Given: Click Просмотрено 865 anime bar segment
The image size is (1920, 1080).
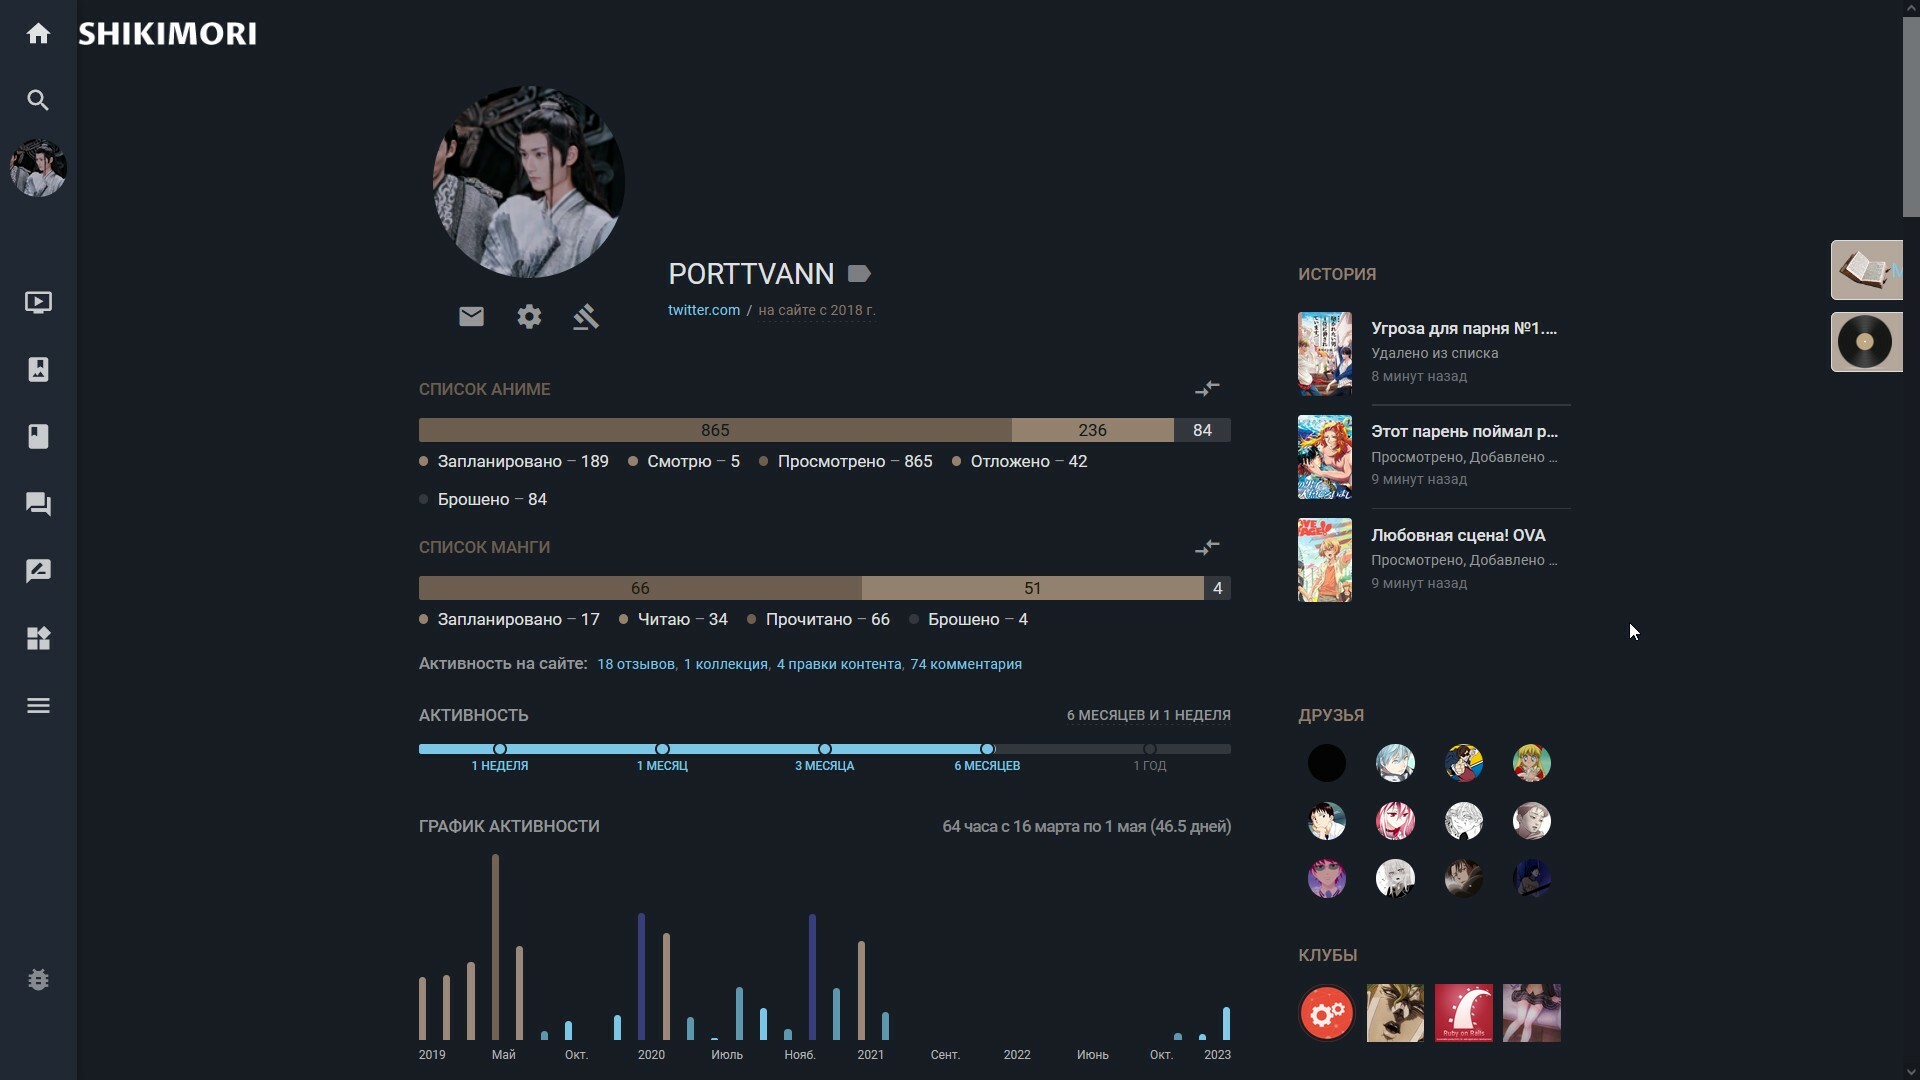Looking at the screenshot, I should 714,430.
